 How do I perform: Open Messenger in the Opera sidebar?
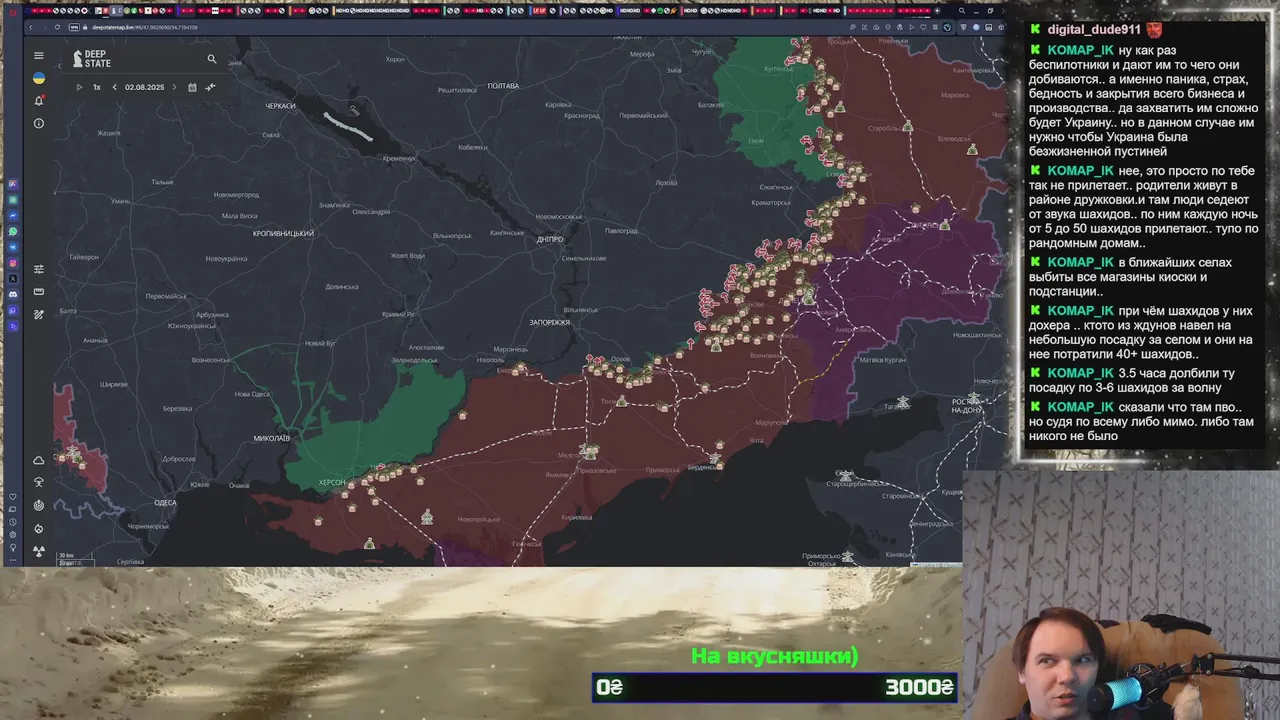pyautogui.click(x=13, y=216)
